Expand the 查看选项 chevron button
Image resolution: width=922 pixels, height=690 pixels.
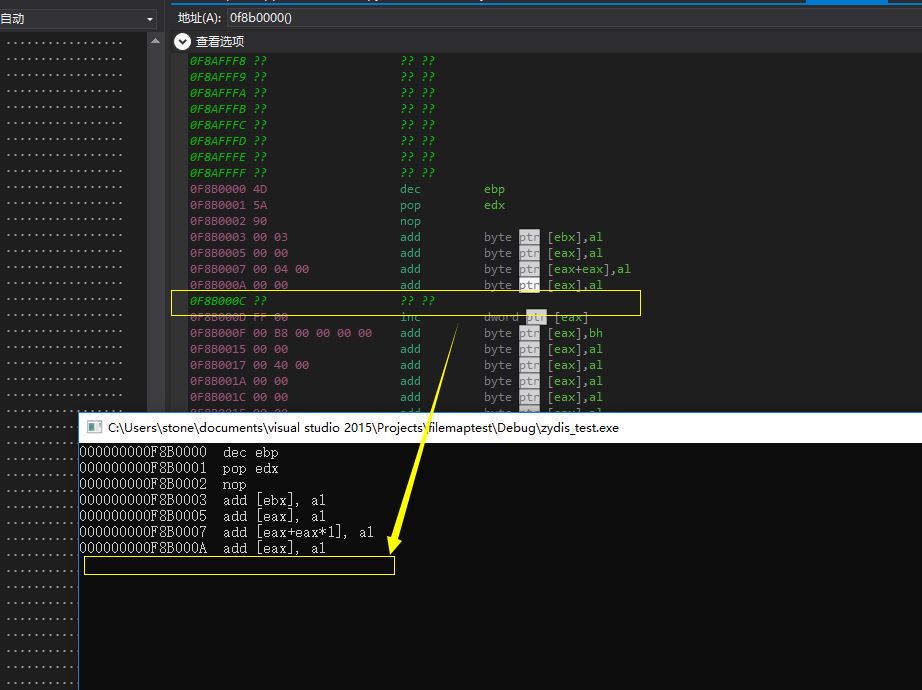(x=182, y=41)
